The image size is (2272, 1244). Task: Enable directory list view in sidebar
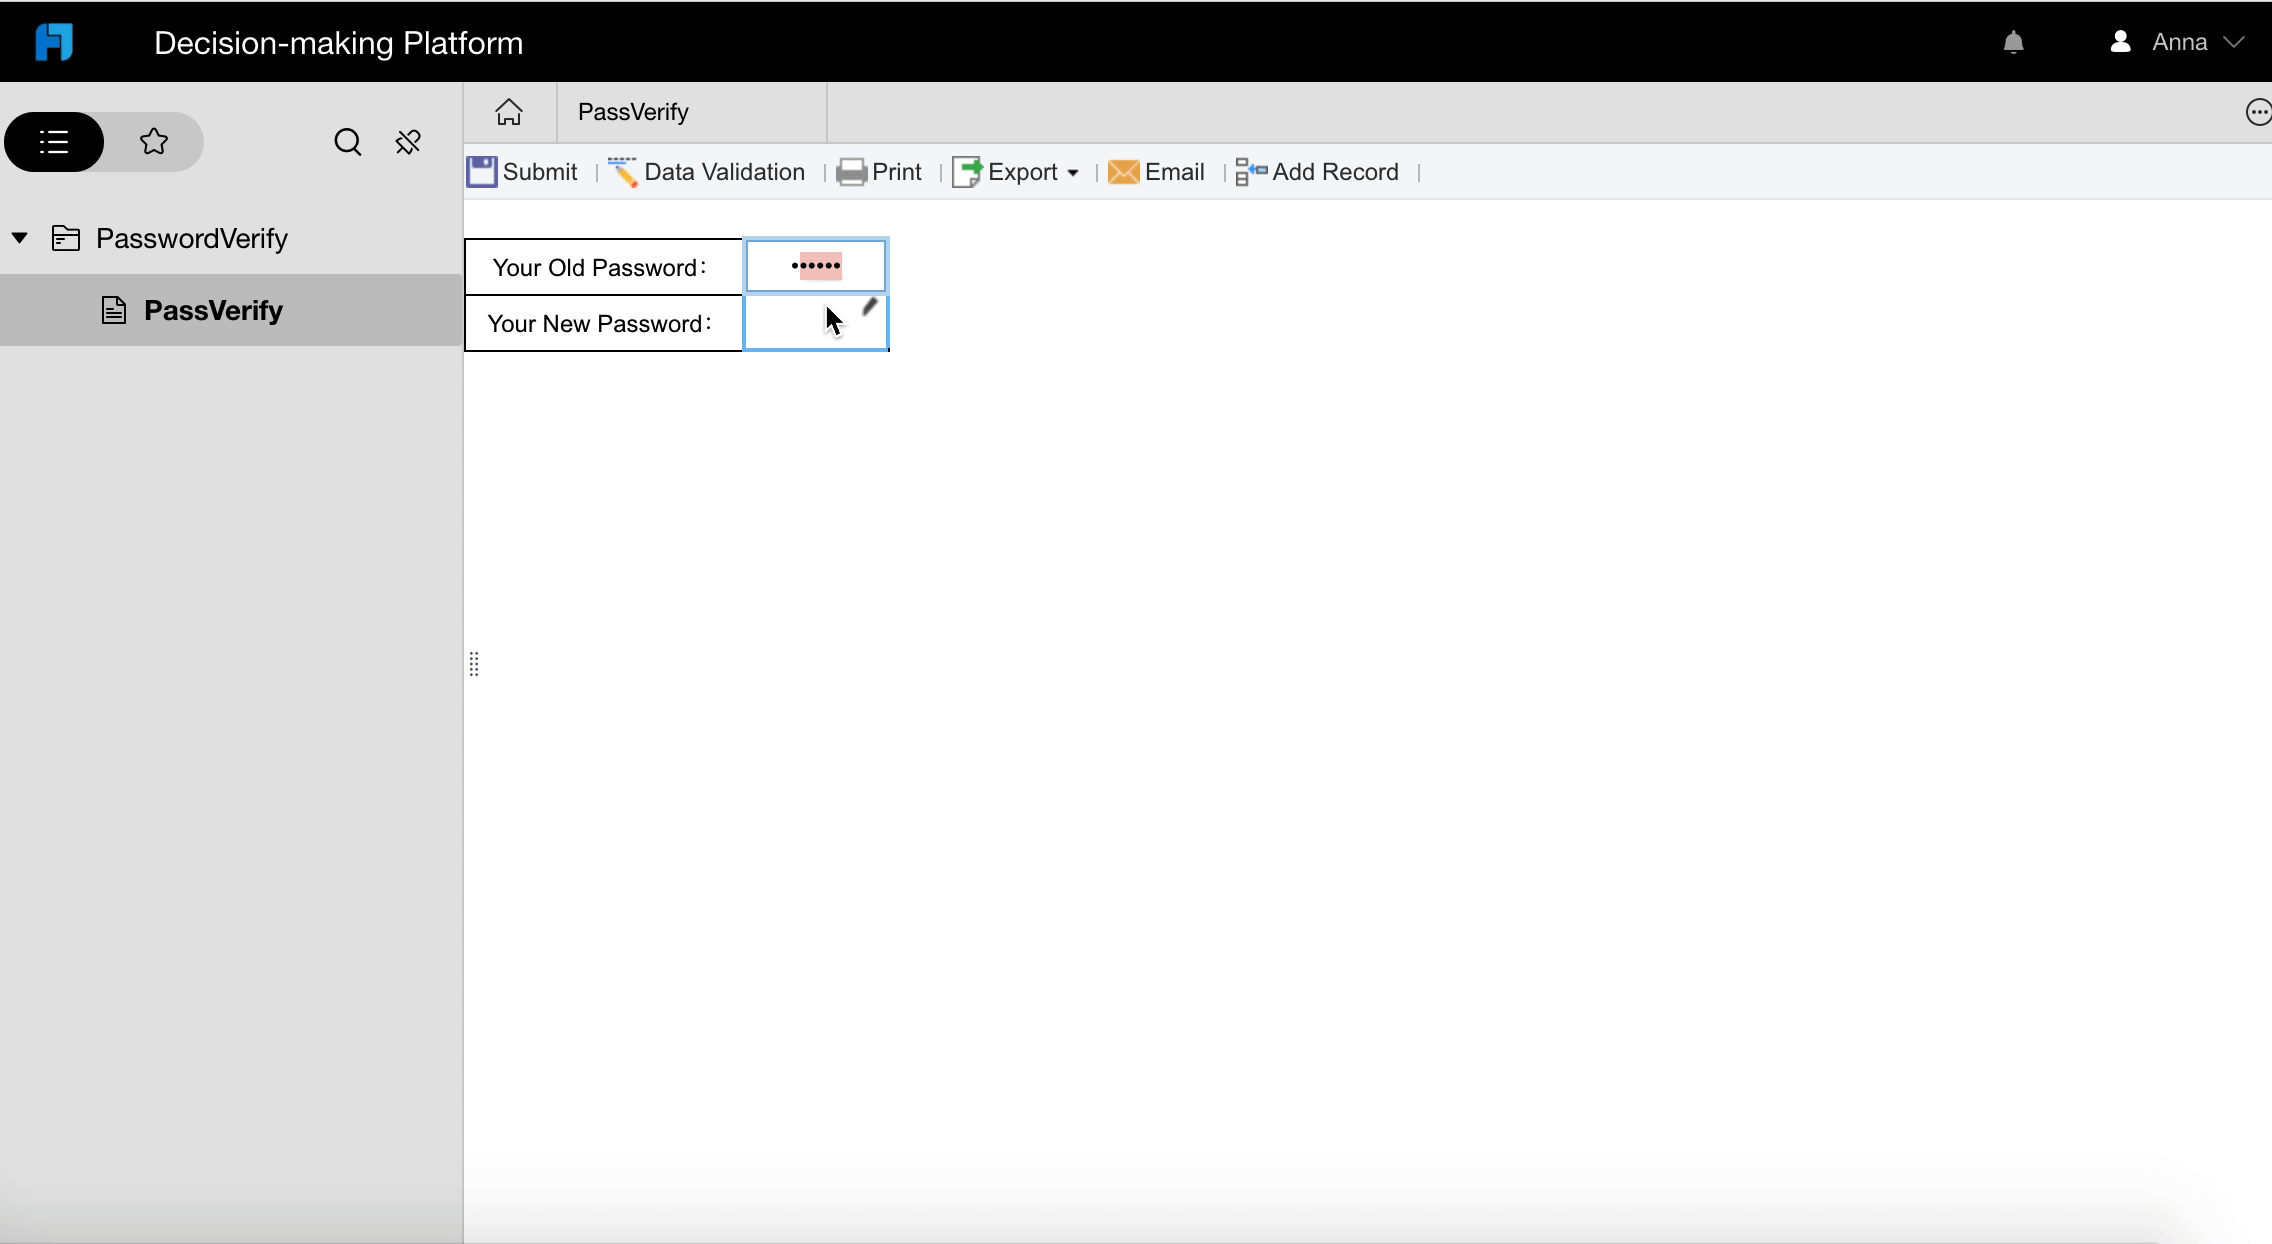(53, 141)
